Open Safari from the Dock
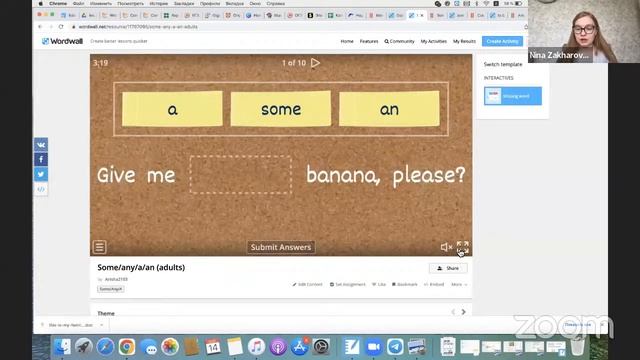Screen dimensions: 640x360 pyautogui.click(x=105, y=347)
